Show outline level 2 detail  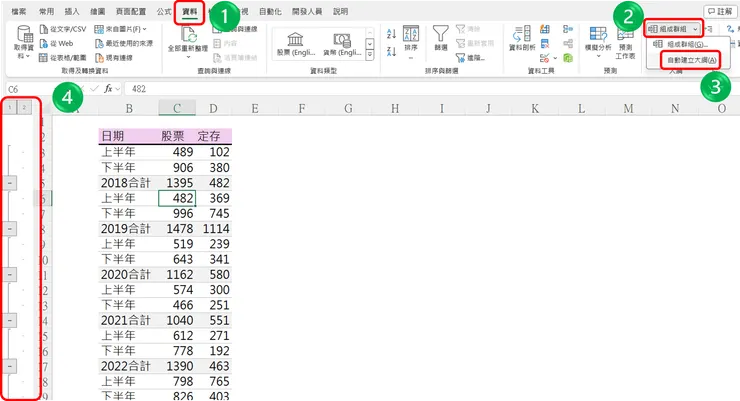pyautogui.click(x=24, y=108)
